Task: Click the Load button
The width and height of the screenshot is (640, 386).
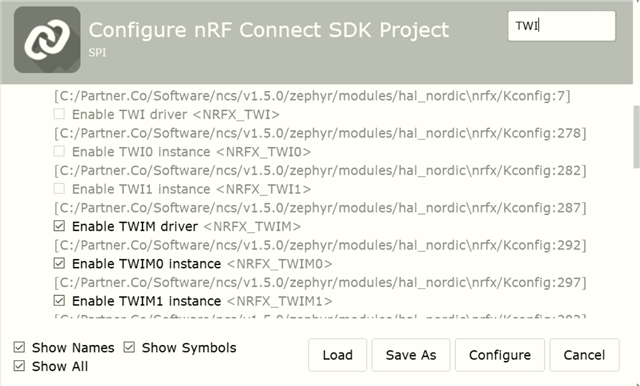Action: (x=338, y=355)
